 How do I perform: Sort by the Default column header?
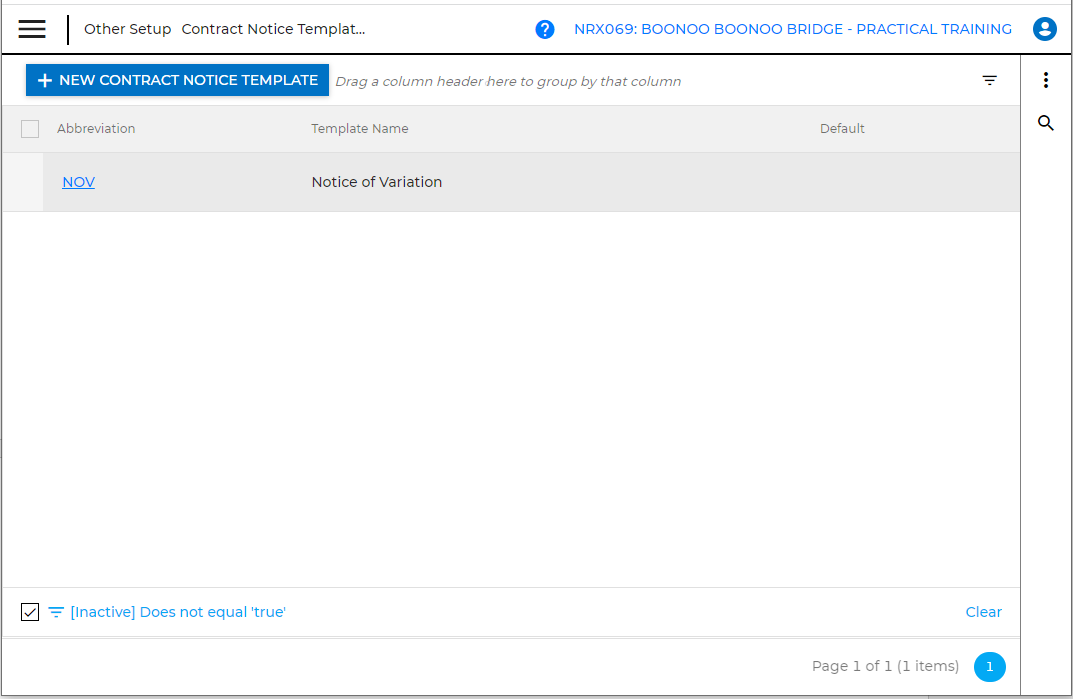[842, 129]
